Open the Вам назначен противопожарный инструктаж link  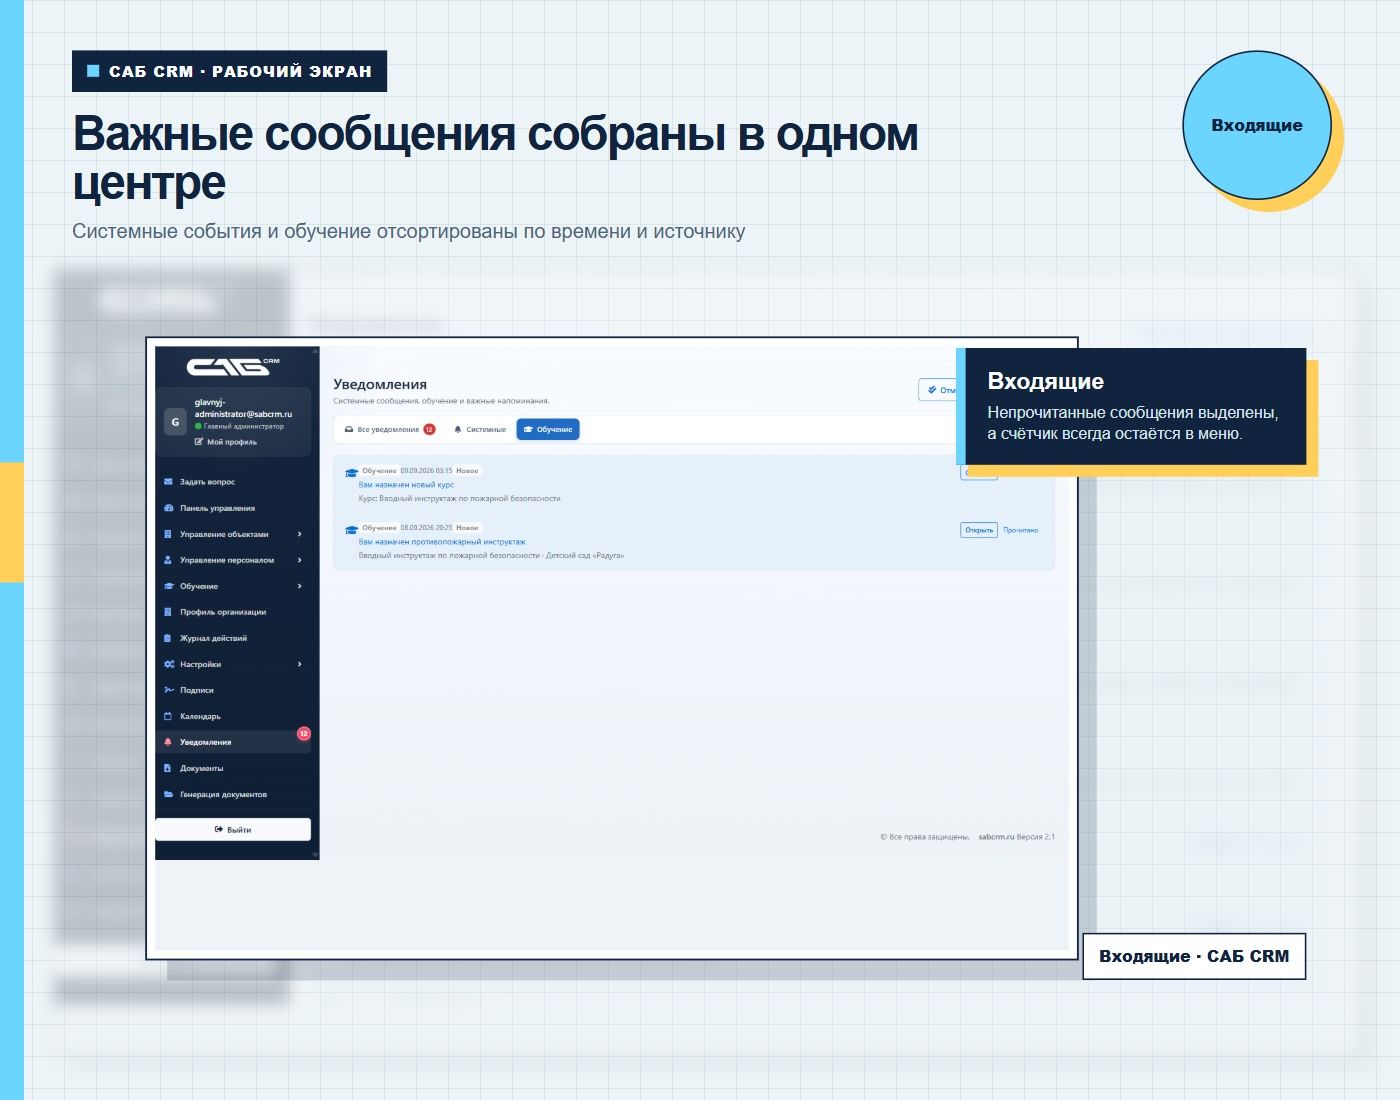point(442,542)
